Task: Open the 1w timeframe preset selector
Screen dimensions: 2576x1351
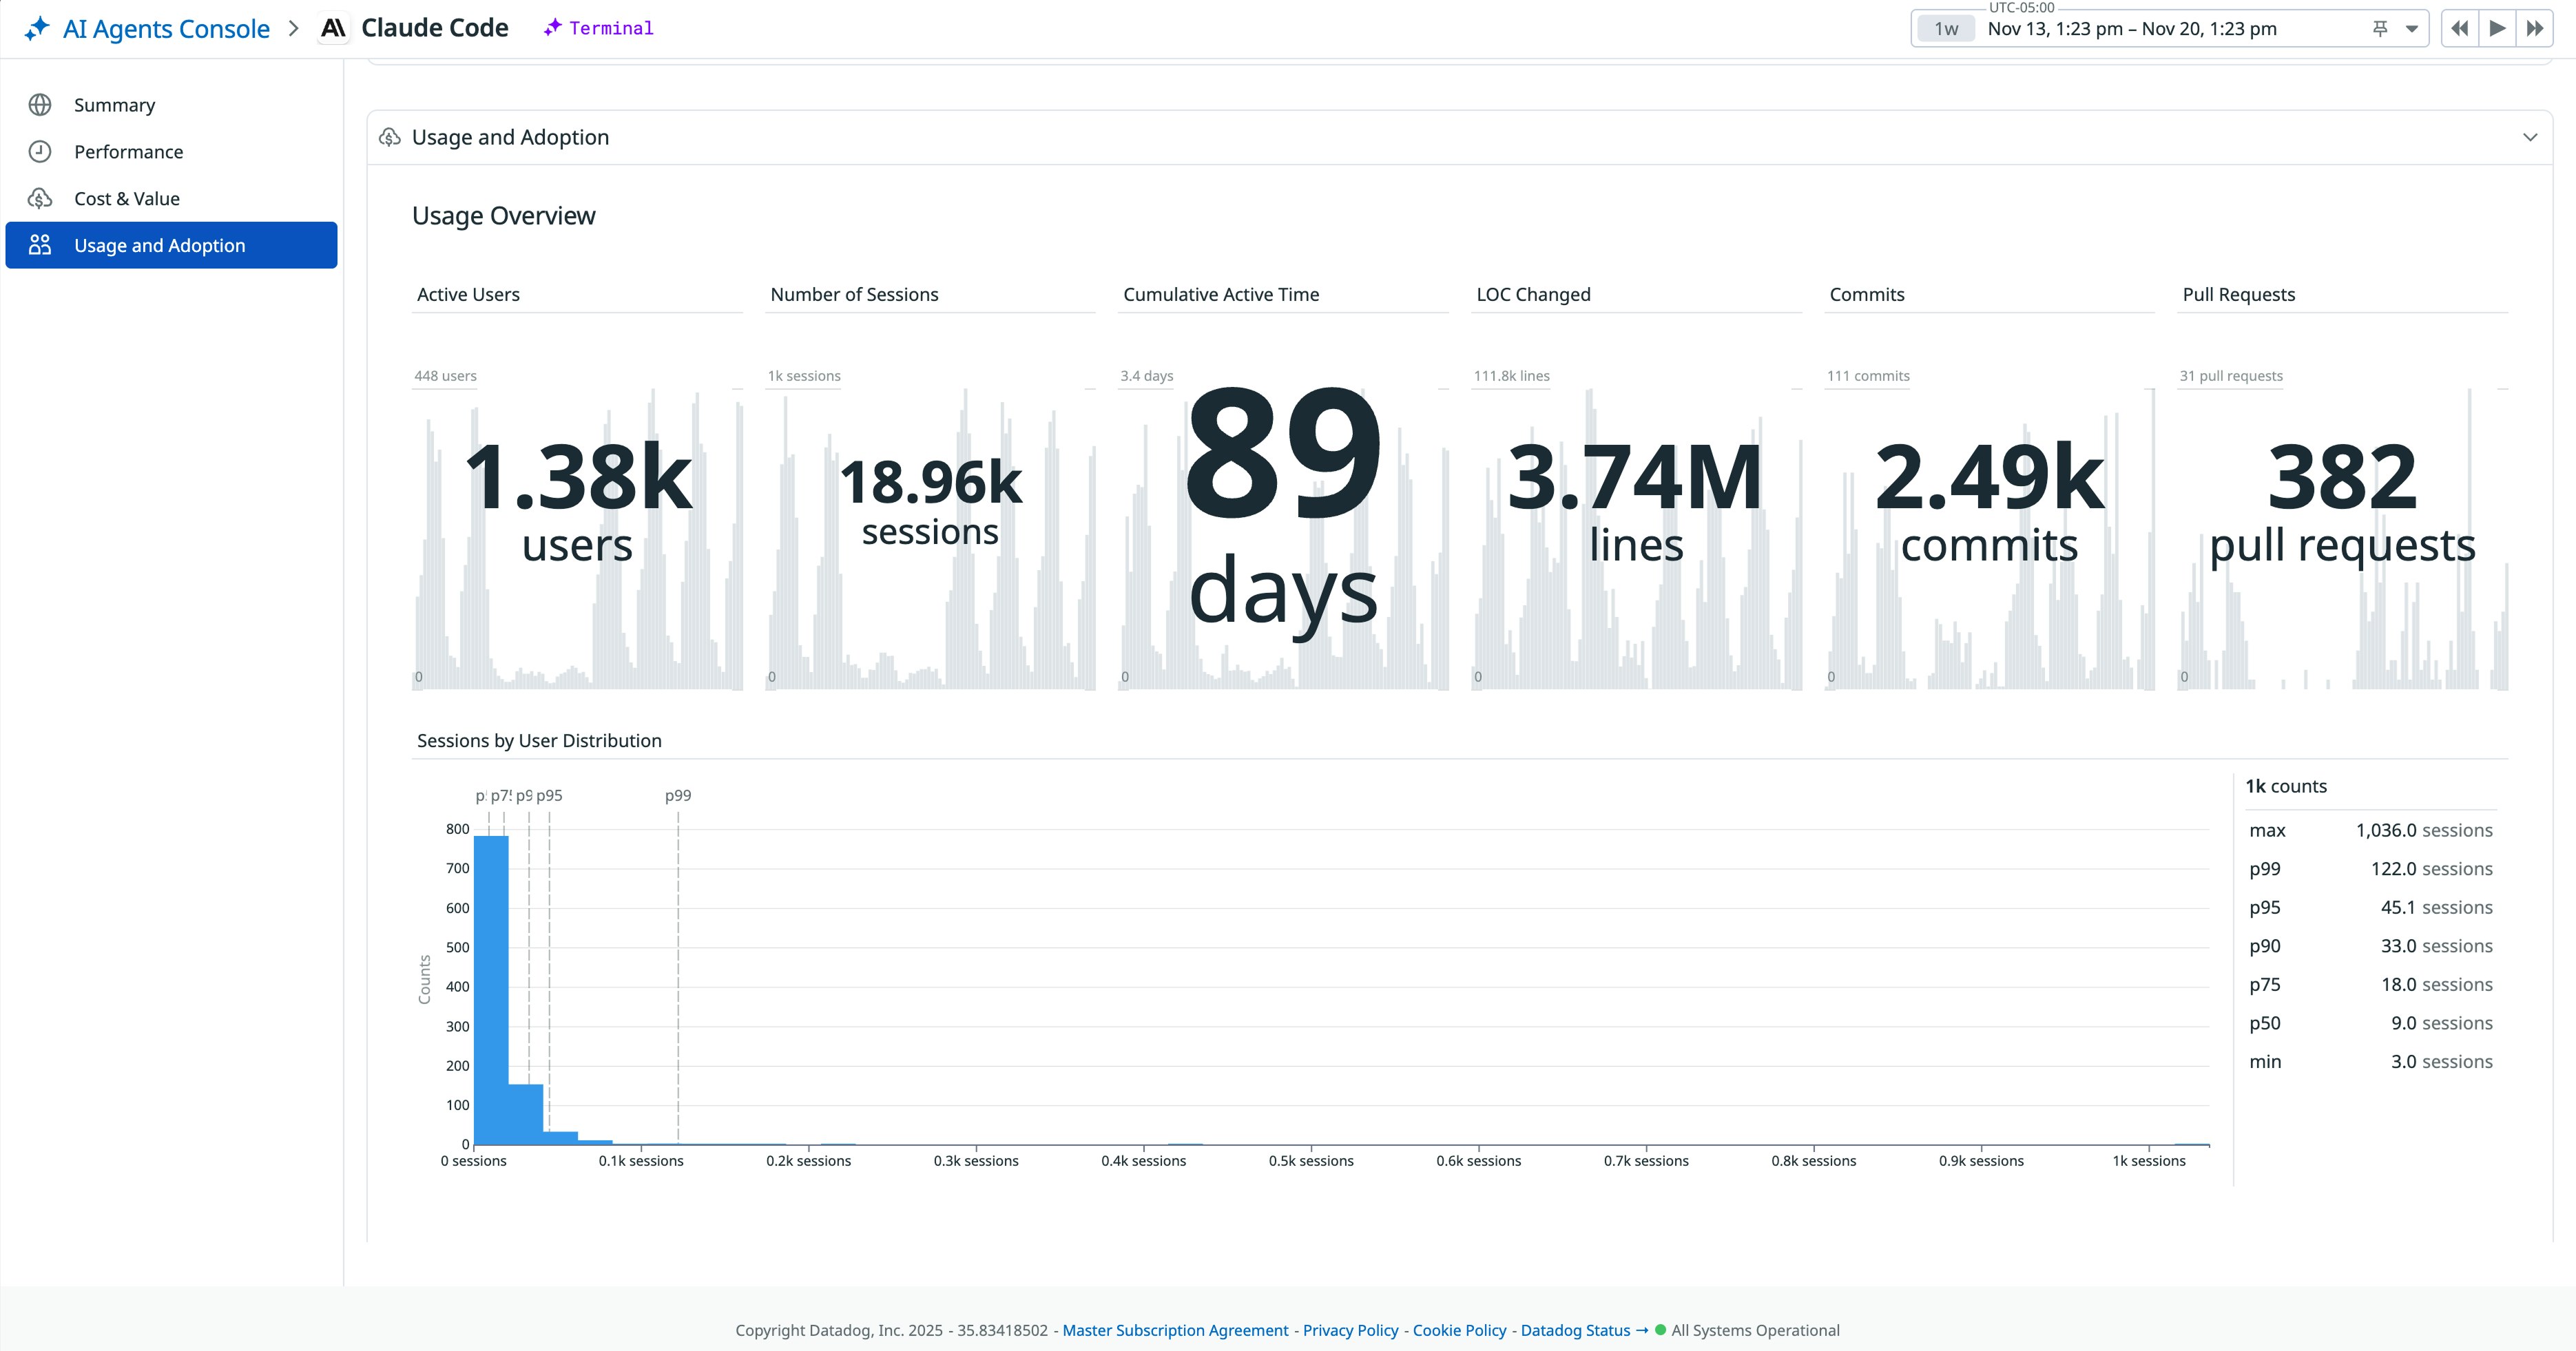Action: pos(1946,29)
